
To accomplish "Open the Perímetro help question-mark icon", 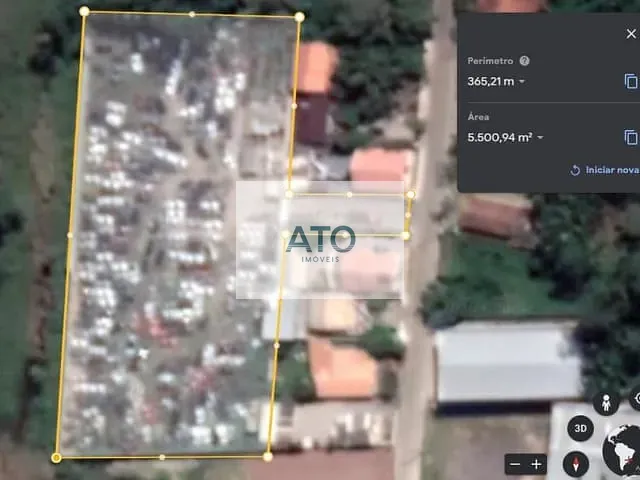I will 524,61.
